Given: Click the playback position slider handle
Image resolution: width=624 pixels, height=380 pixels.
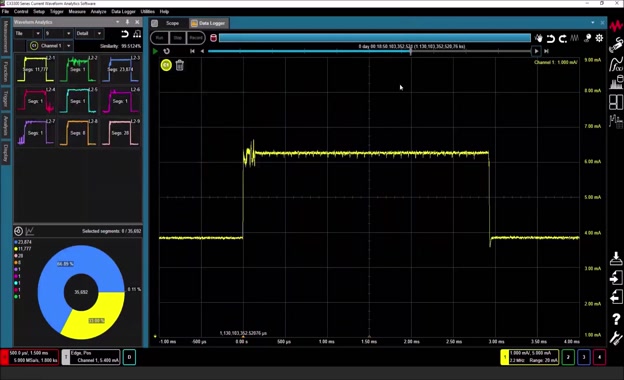Looking at the screenshot, I should coord(411,51).
